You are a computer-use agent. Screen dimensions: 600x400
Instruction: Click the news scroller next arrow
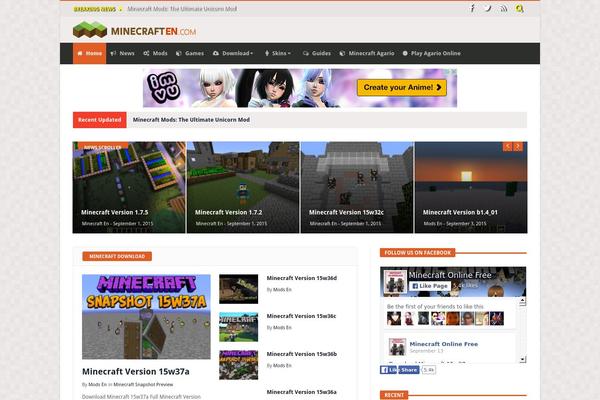coord(518,147)
